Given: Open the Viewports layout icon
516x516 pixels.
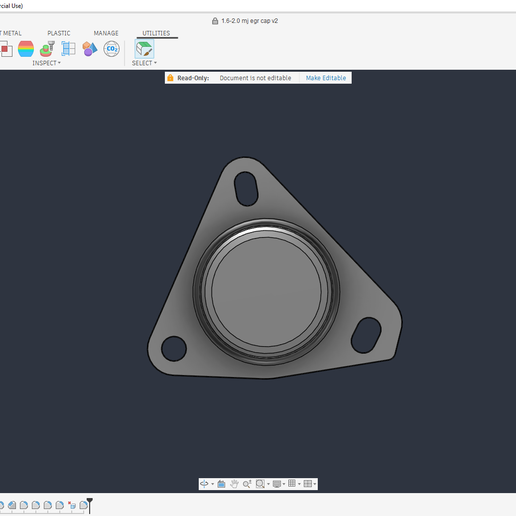Looking at the screenshot, I should pos(308,484).
